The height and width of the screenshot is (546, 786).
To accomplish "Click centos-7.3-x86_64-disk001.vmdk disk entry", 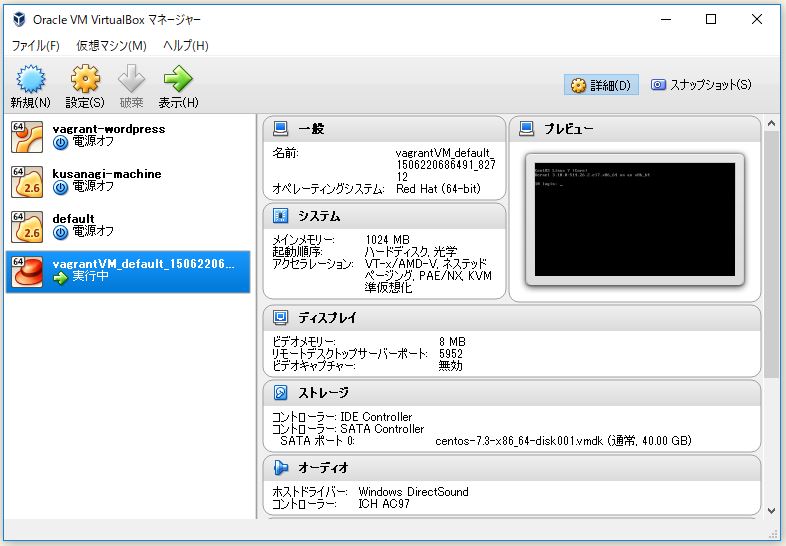I will tap(563, 441).
